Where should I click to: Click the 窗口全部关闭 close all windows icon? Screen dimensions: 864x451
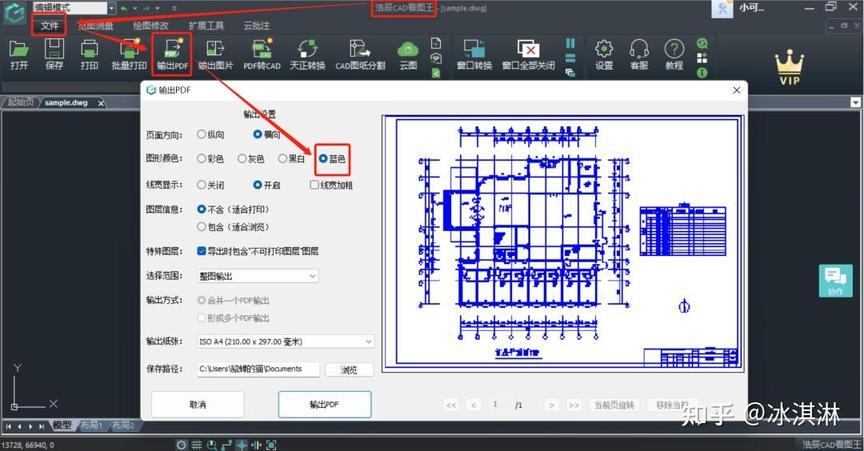tap(527, 54)
